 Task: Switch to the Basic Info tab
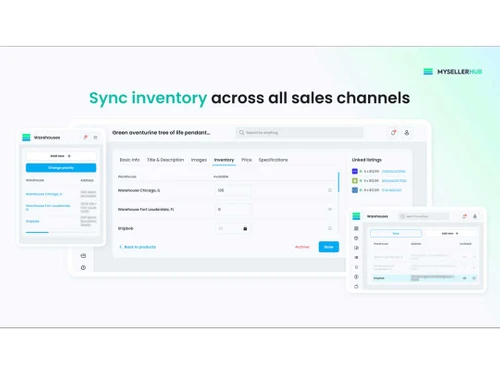click(130, 160)
